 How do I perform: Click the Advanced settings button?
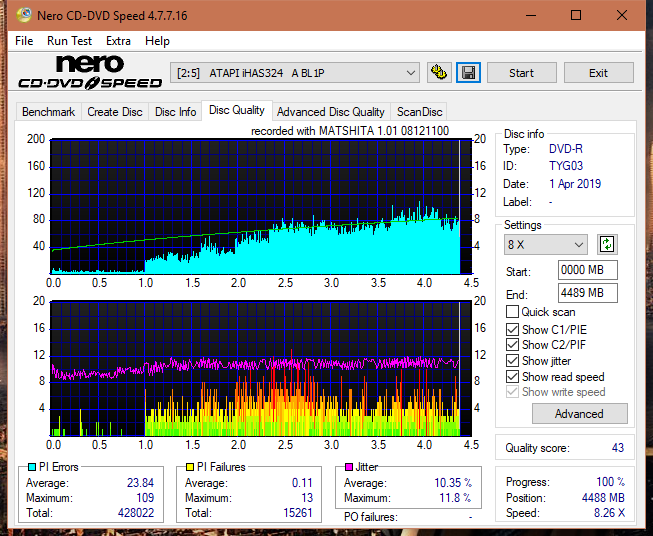[579, 414]
